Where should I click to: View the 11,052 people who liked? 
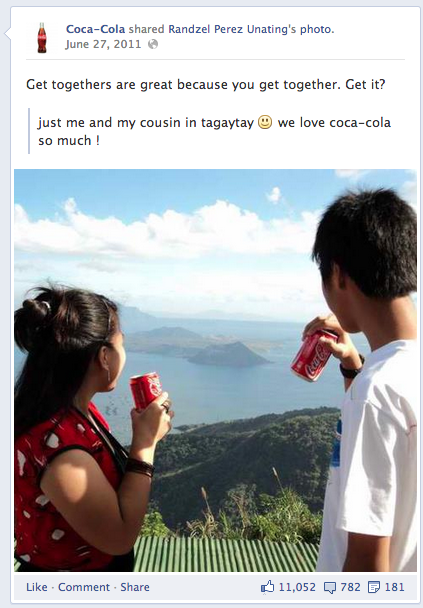point(297,587)
